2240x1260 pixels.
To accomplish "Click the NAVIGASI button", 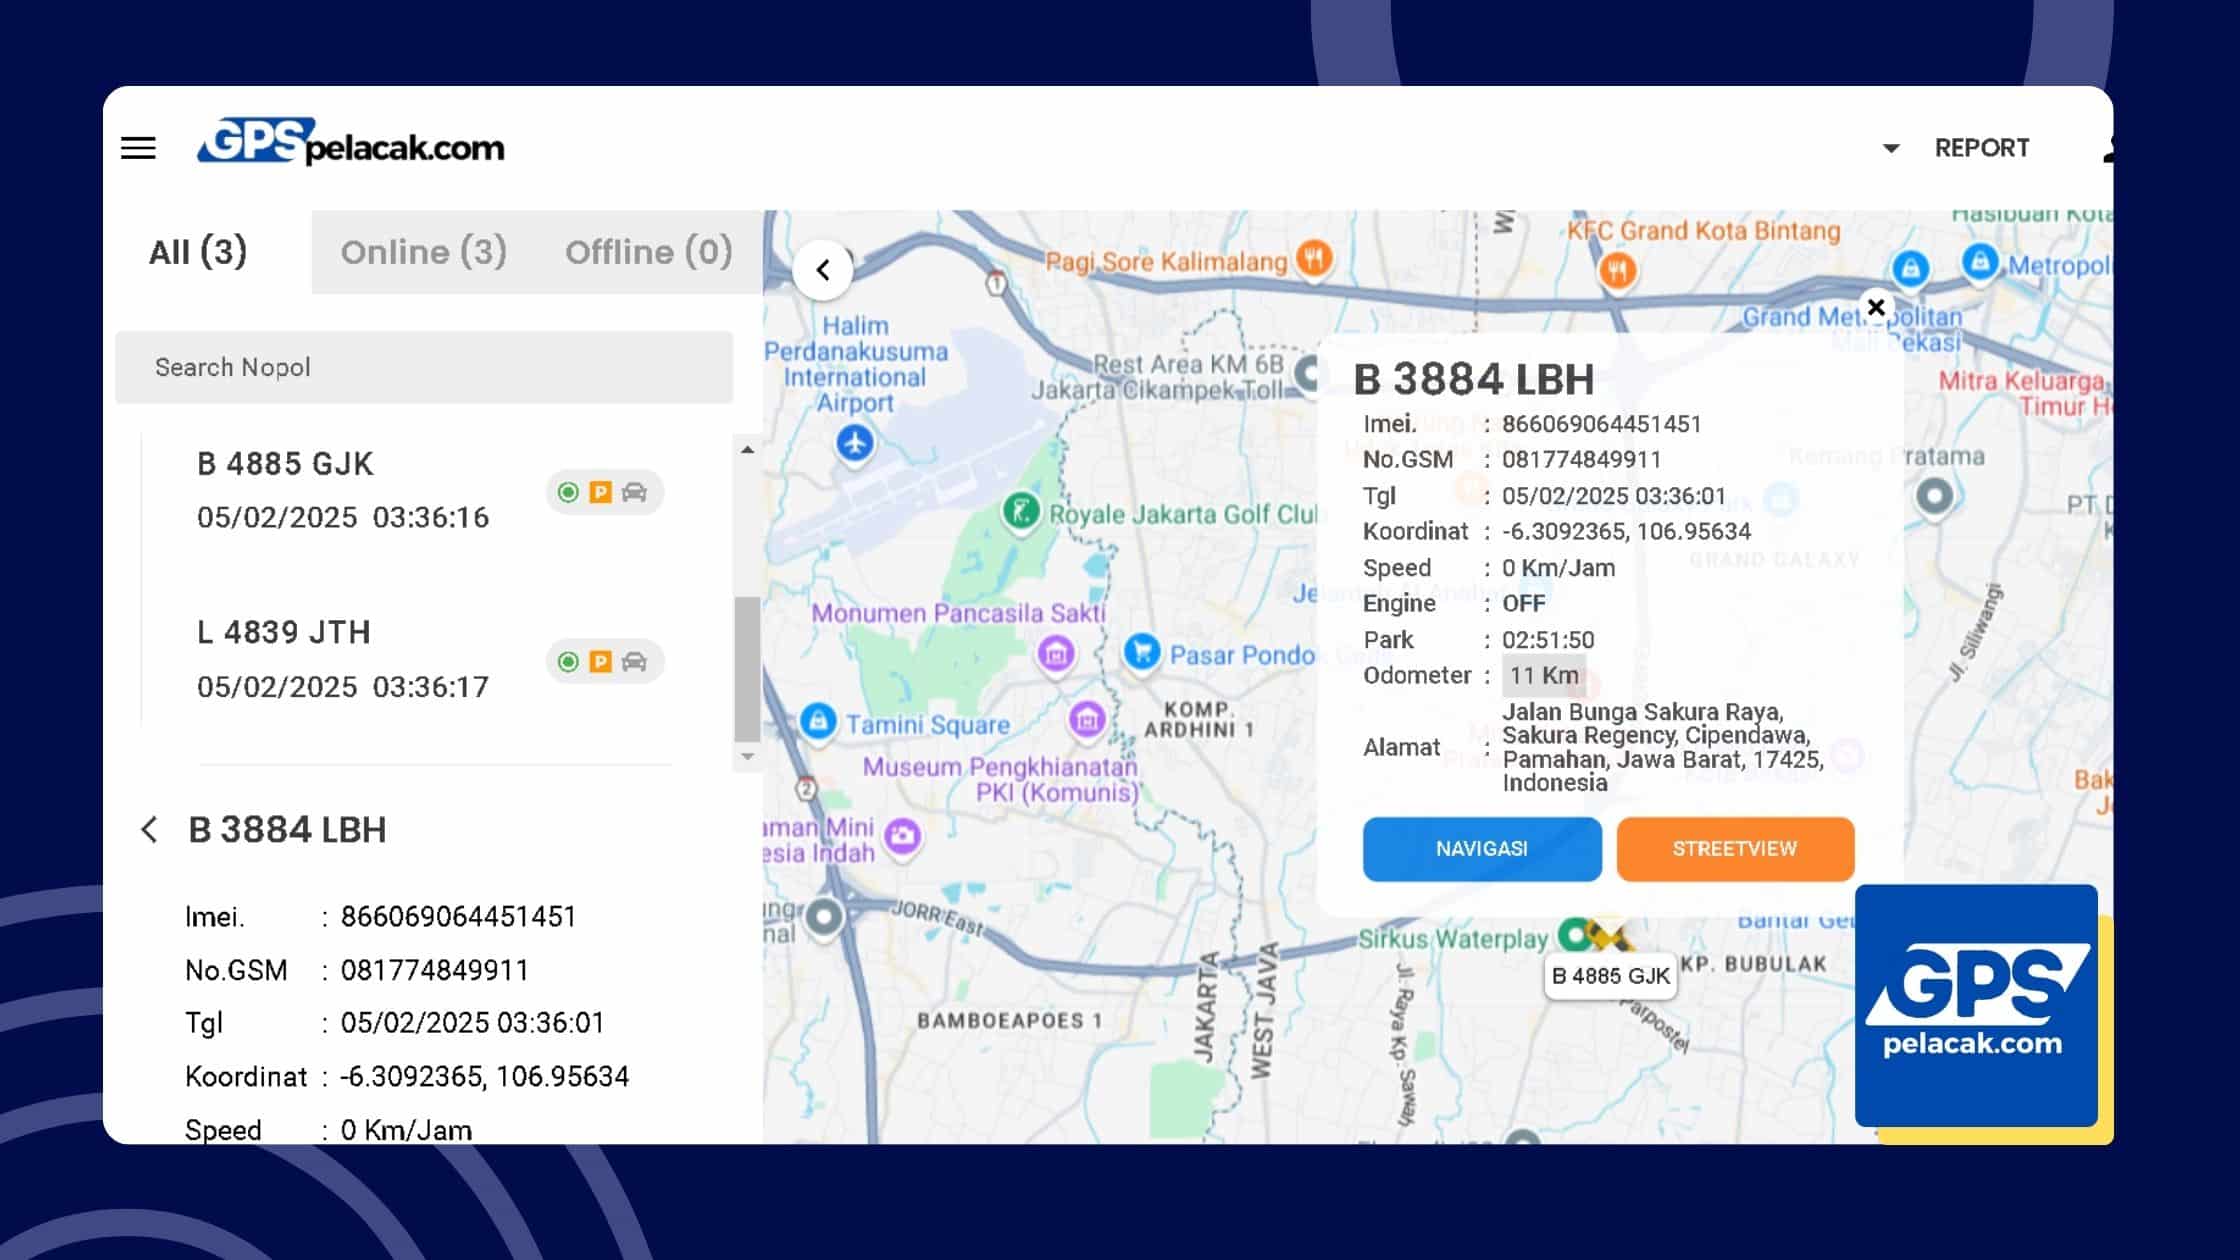I will point(1482,849).
